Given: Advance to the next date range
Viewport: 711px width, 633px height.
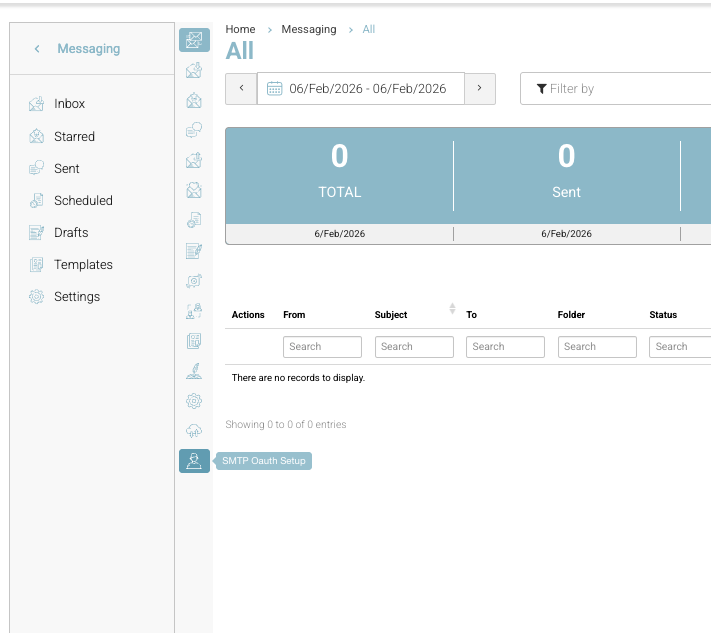Looking at the screenshot, I should point(480,88).
